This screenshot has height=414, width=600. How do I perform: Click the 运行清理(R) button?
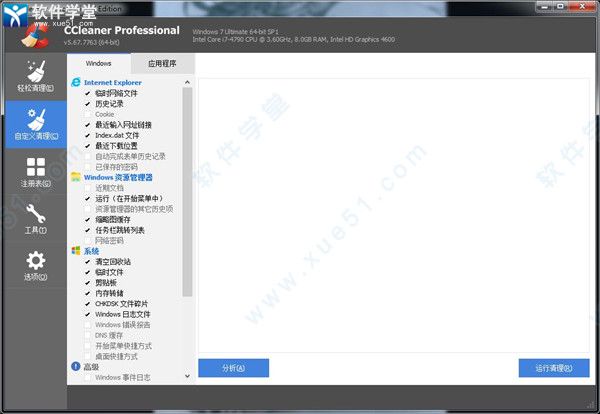[x=554, y=368]
